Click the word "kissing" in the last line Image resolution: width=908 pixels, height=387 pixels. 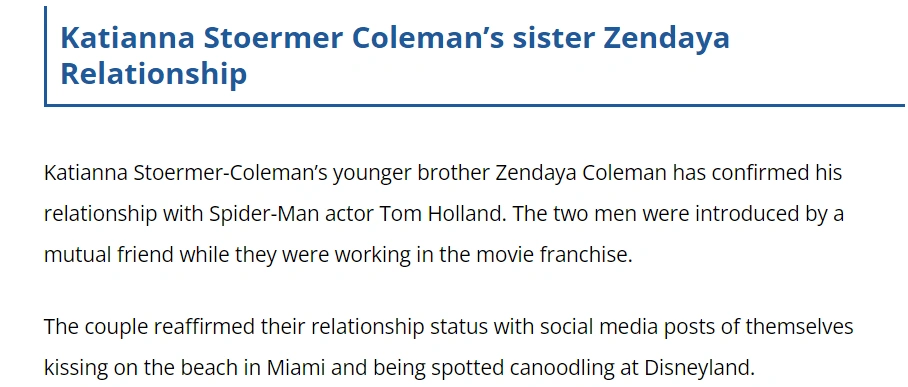coord(75,367)
